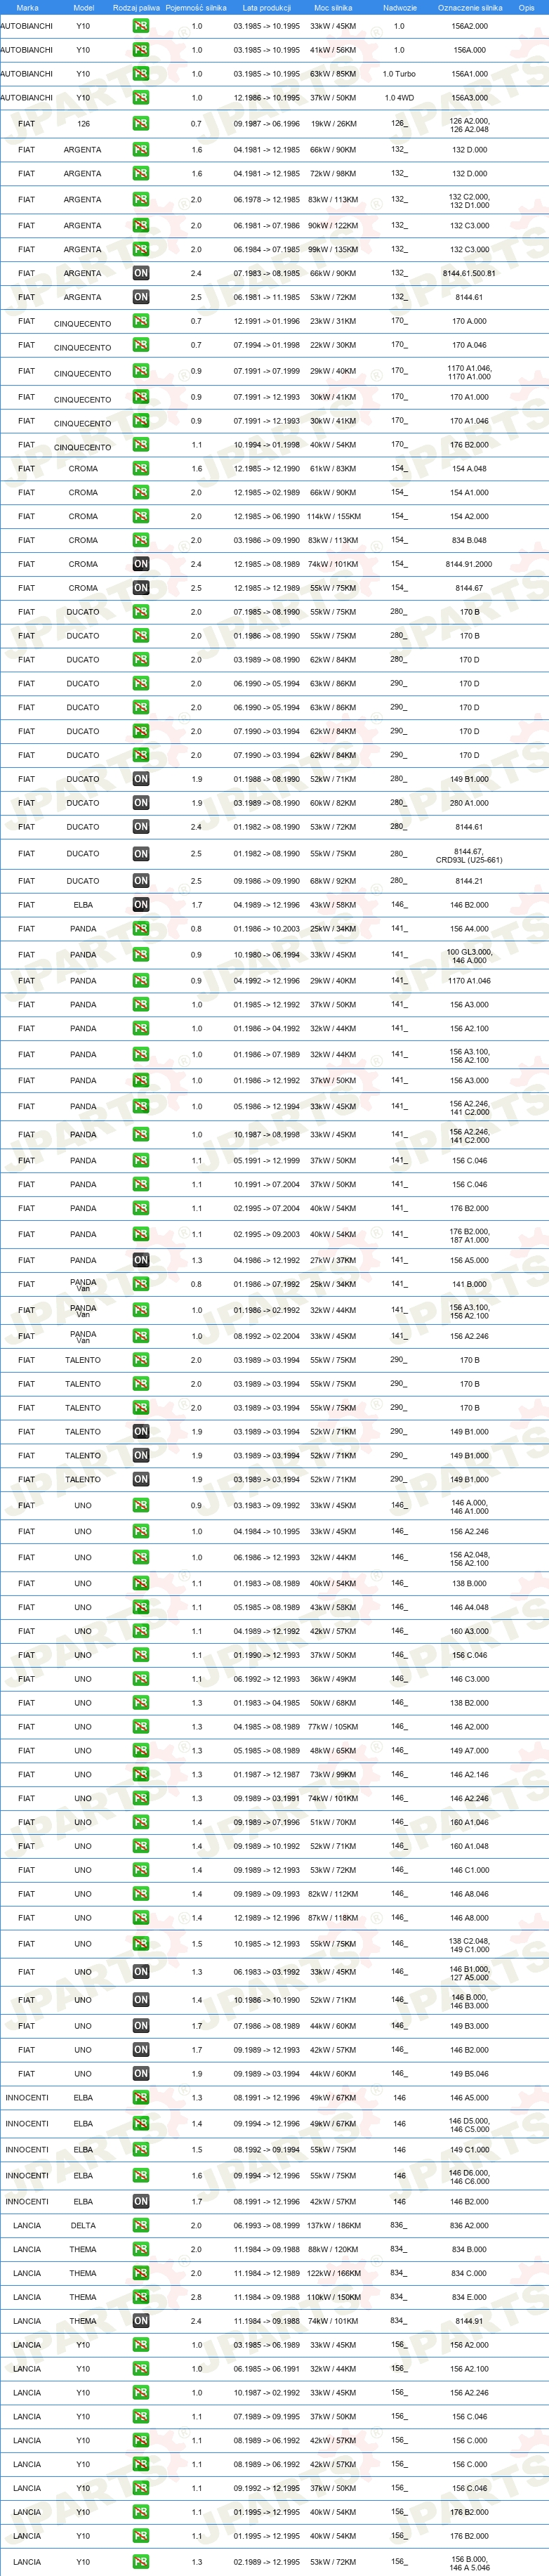Click diesel ON icon in Ducato CRD93L row
The width and height of the screenshot is (549, 2576).
pyautogui.click(x=141, y=854)
